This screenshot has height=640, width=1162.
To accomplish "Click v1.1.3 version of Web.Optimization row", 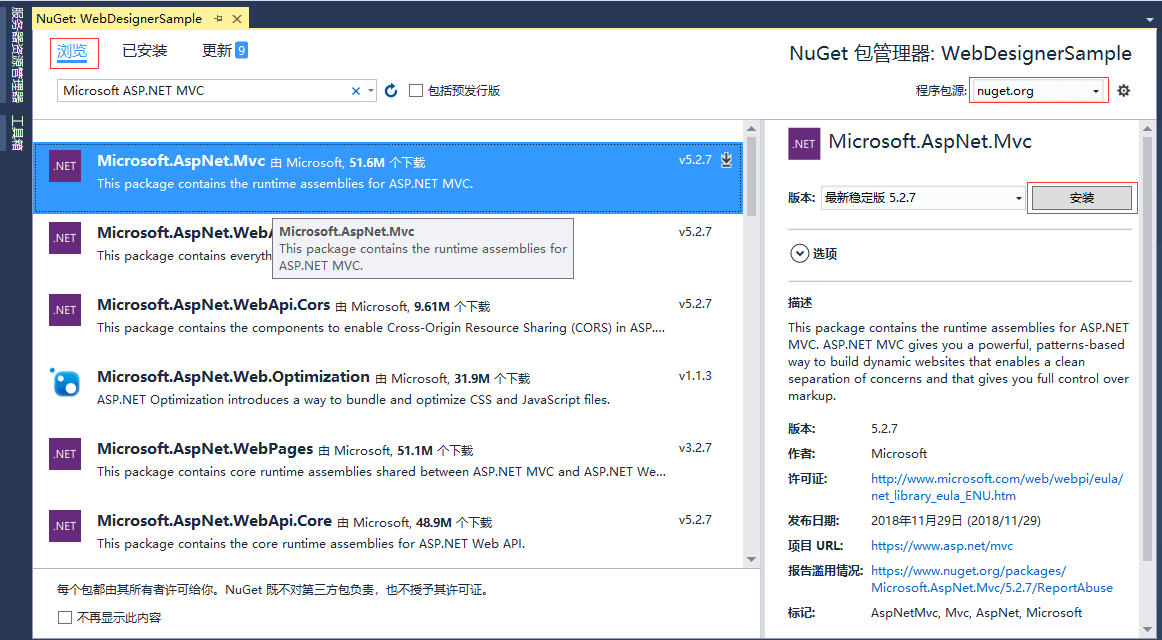I will click(x=695, y=376).
